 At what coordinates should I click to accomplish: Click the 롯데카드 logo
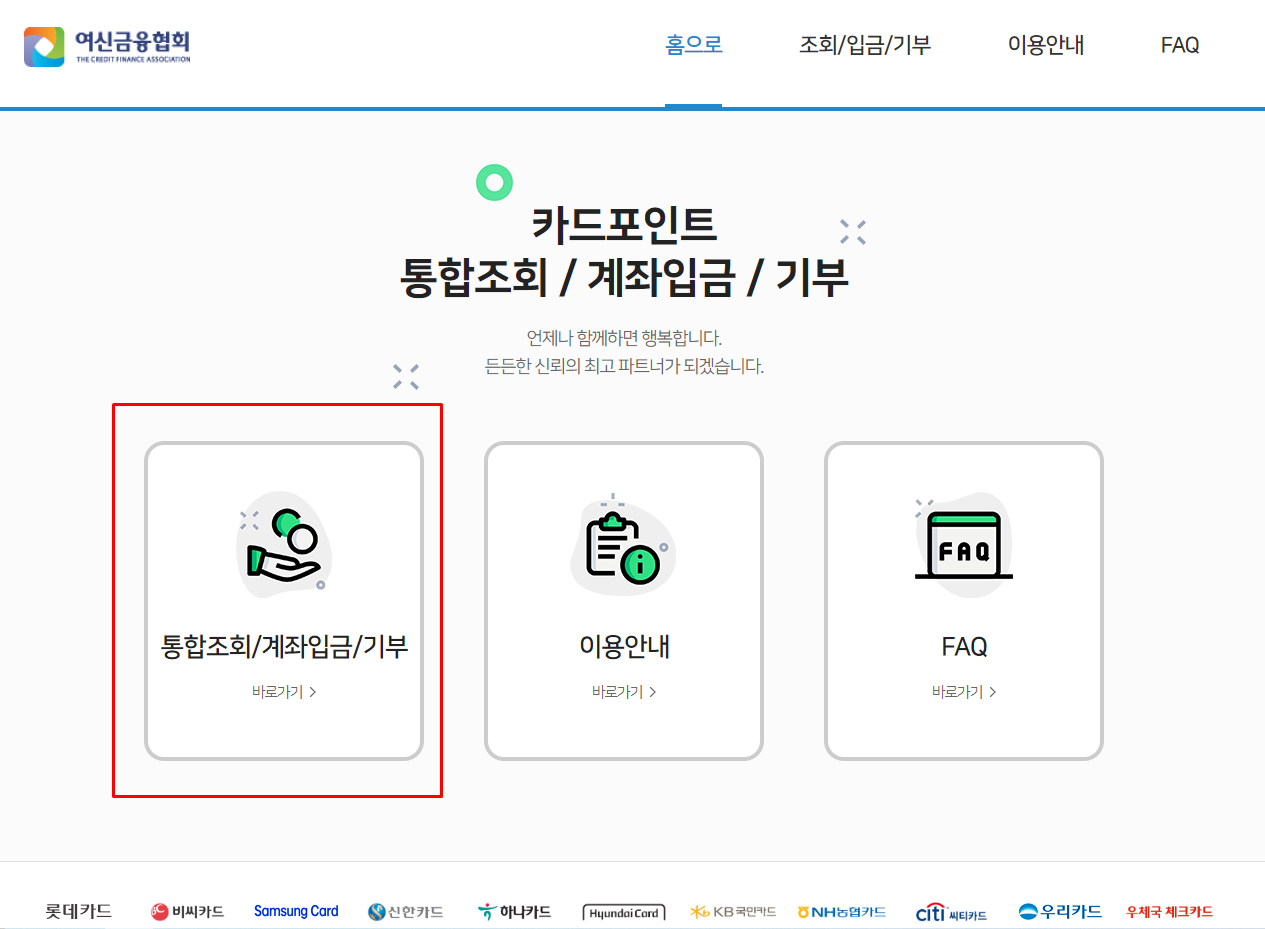(x=78, y=911)
